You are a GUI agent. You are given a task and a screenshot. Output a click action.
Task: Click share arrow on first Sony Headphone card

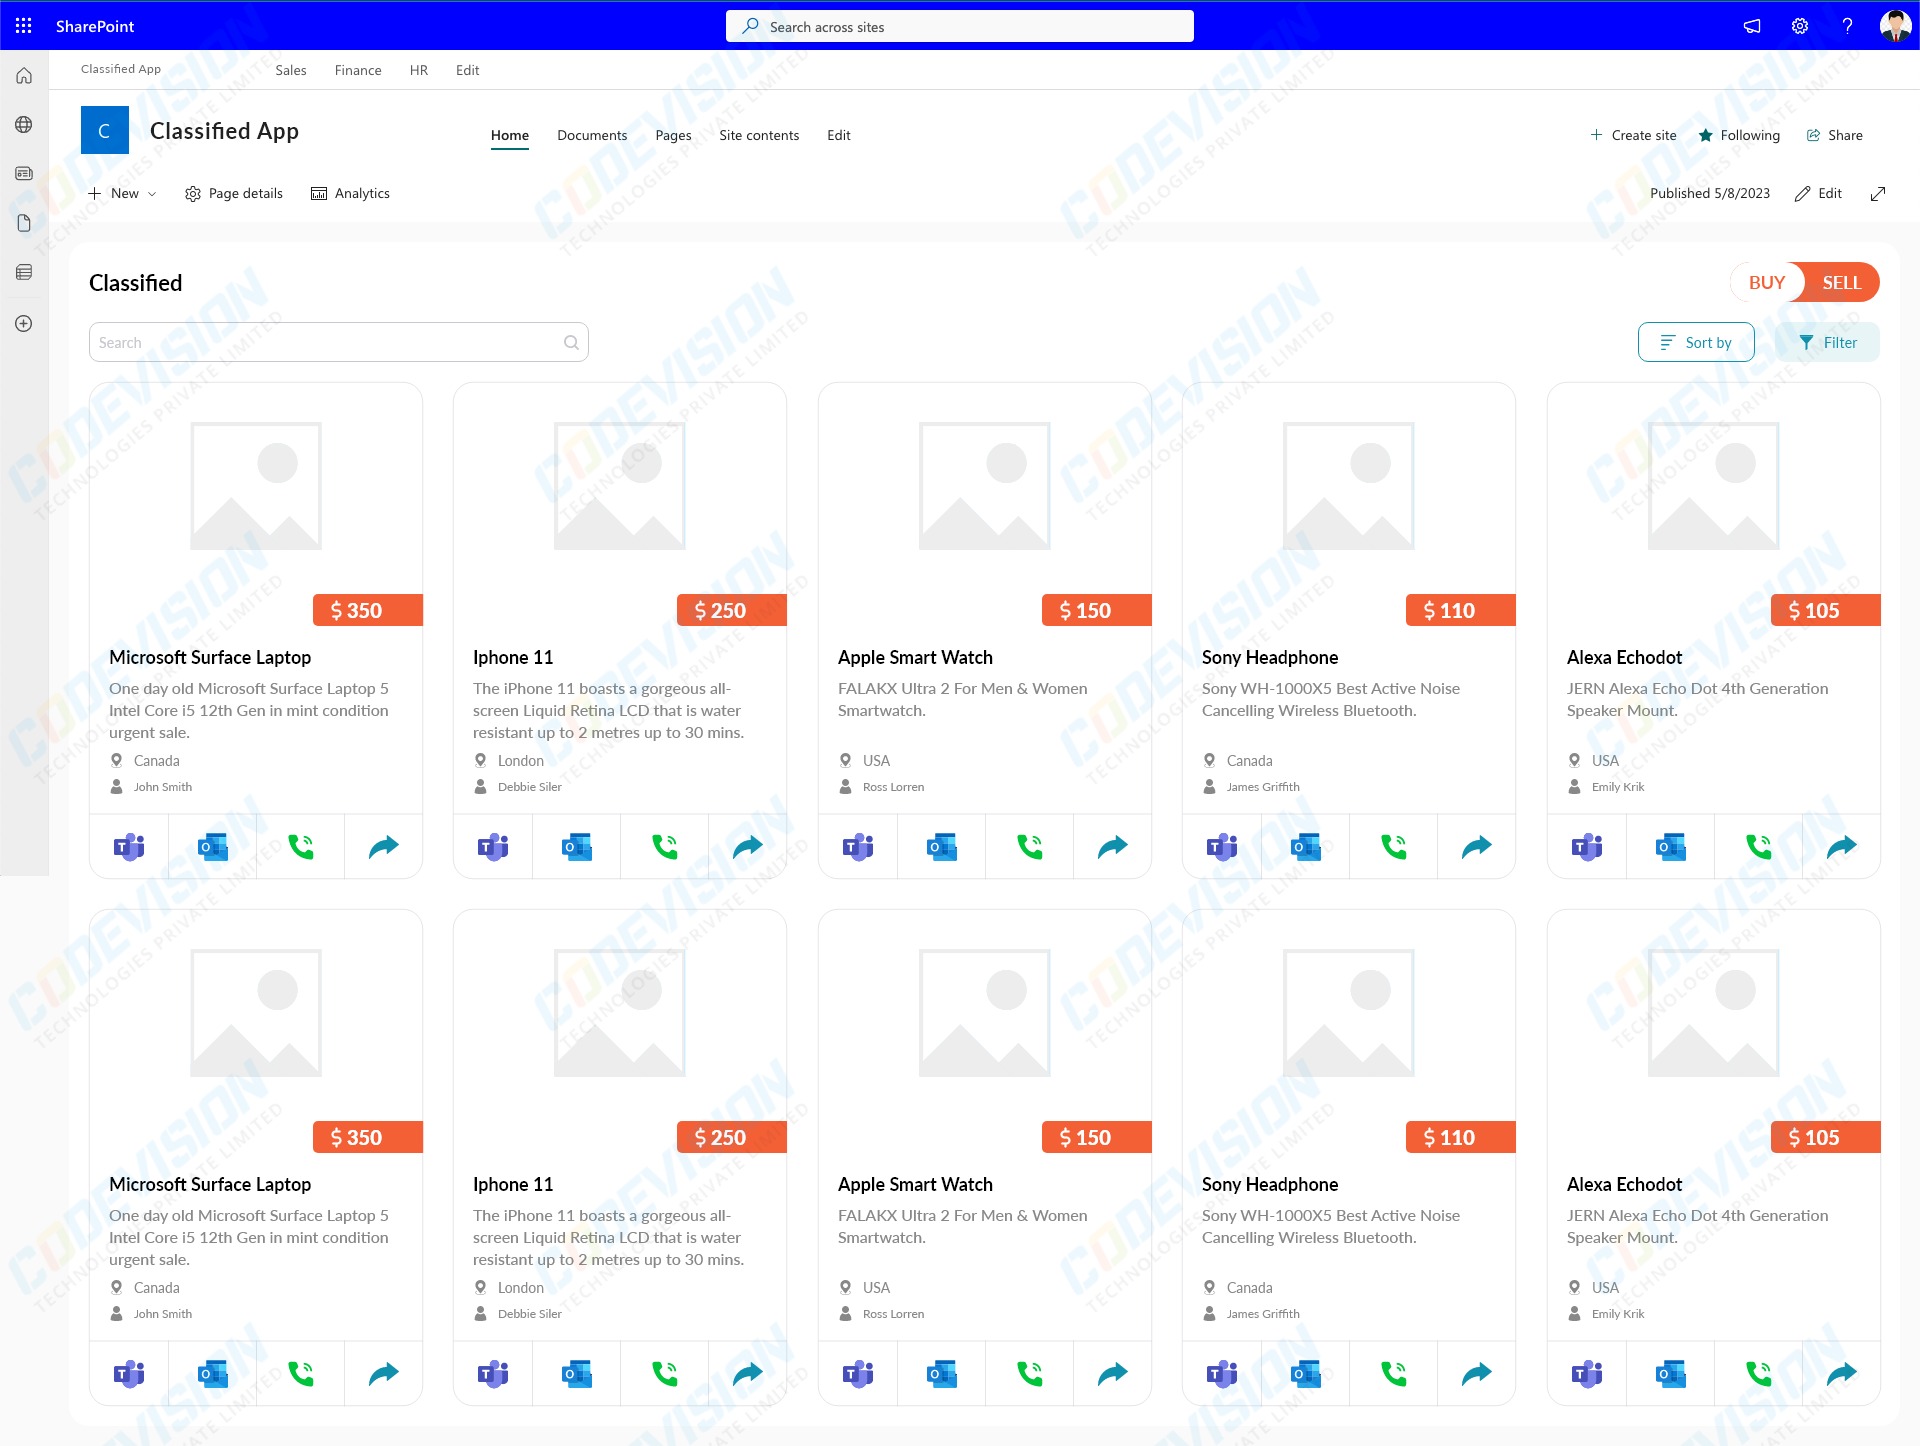[x=1476, y=847]
